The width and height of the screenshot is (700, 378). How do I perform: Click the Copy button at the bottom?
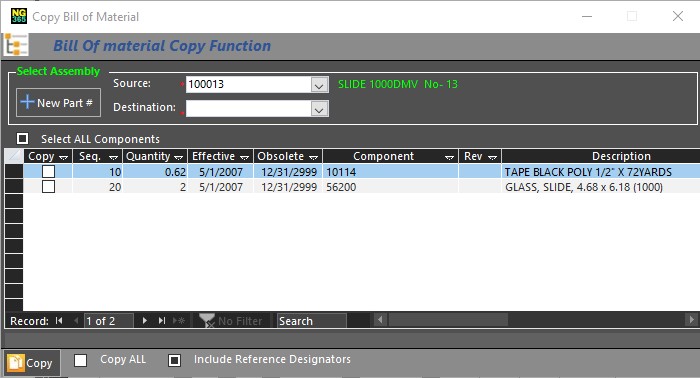coord(32,363)
